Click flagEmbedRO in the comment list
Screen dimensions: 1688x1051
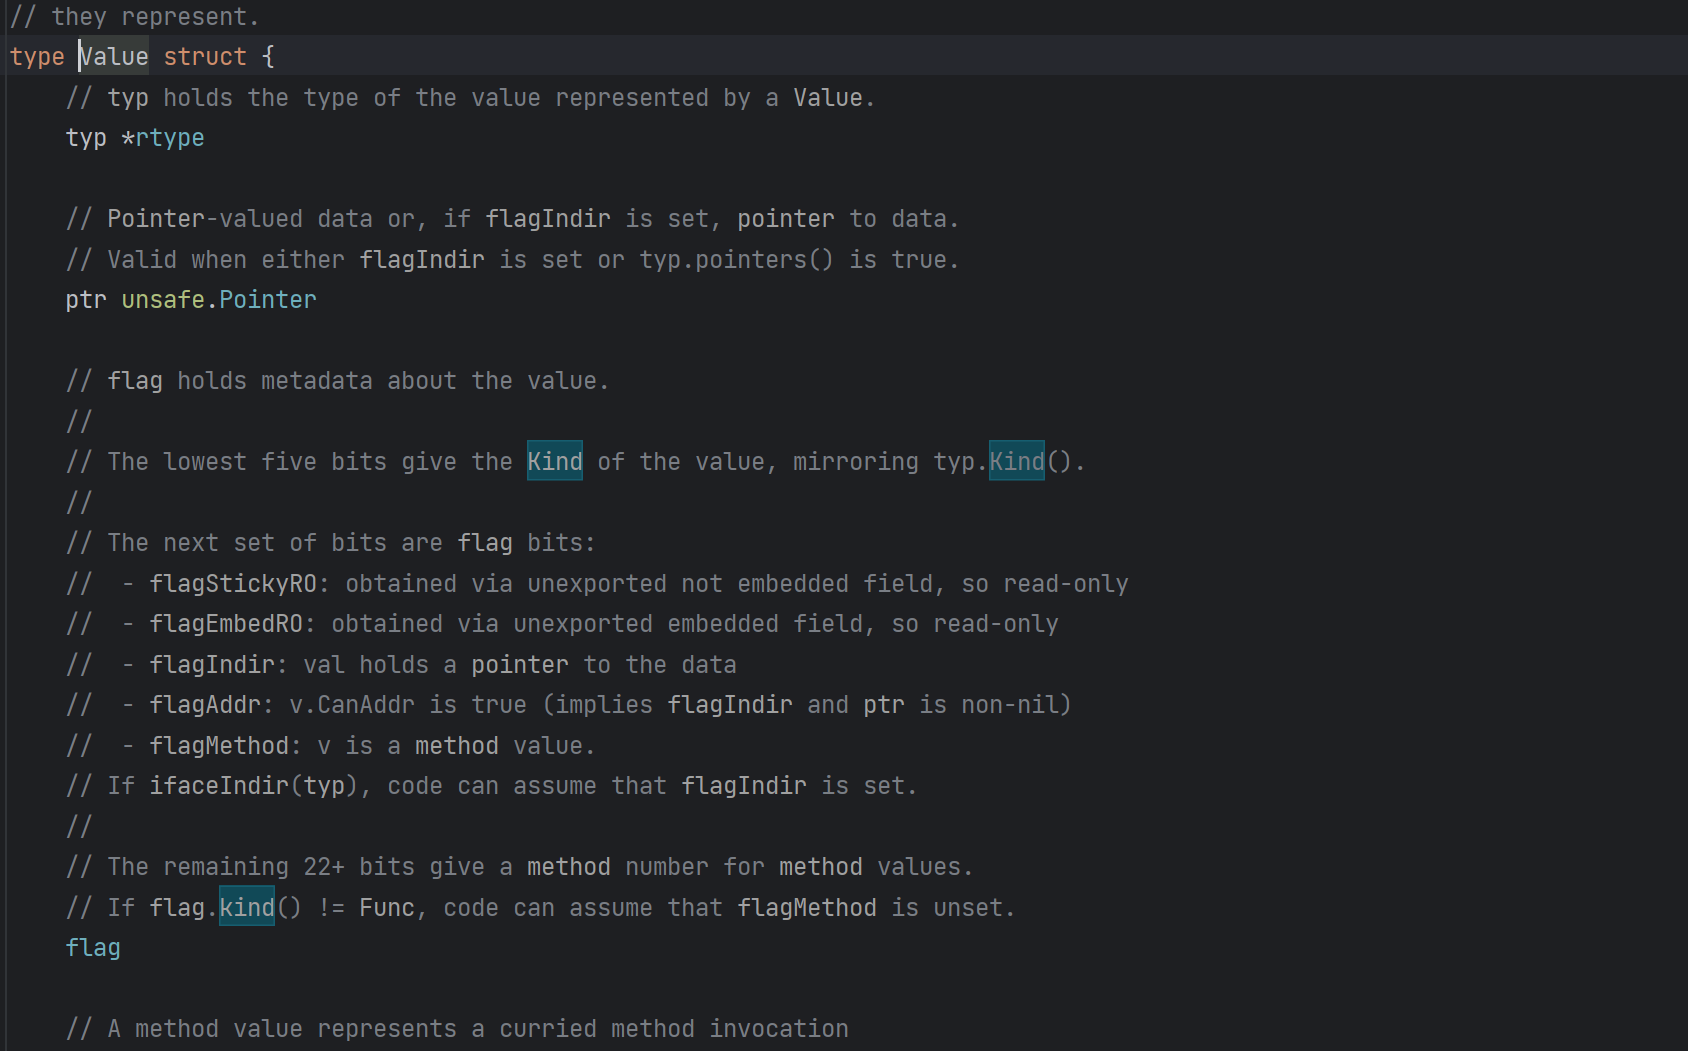pyautogui.click(x=226, y=624)
